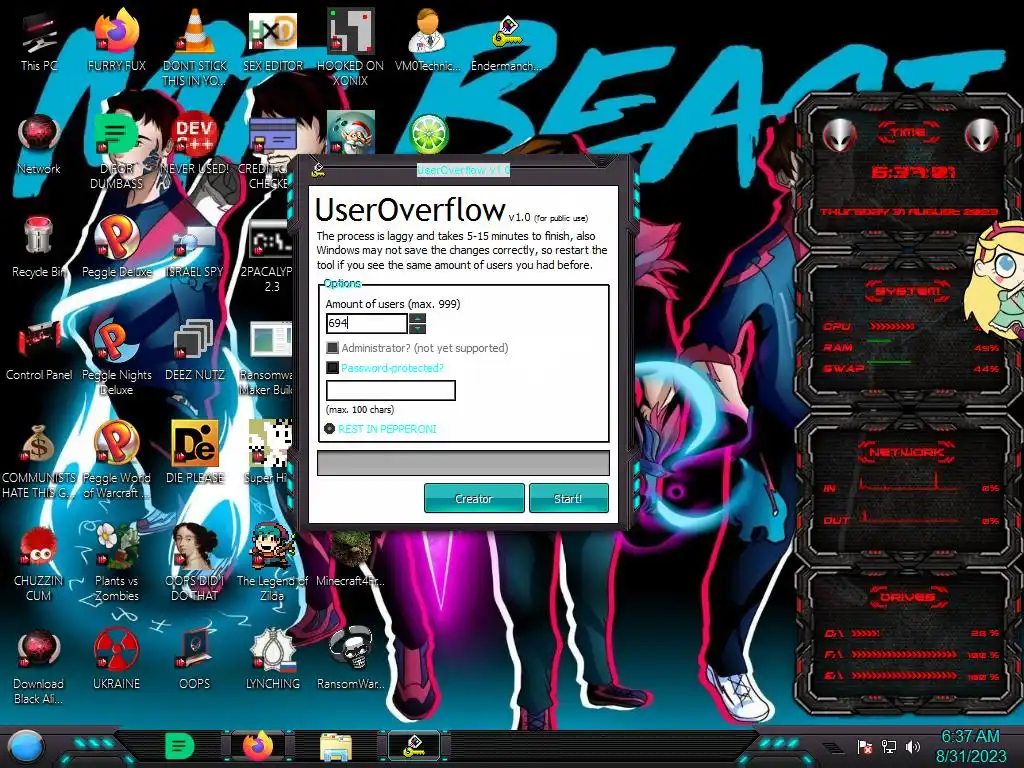Viewport: 1024px width, 768px height.
Task: Open the OOPS laptop icon
Action: (x=195, y=660)
